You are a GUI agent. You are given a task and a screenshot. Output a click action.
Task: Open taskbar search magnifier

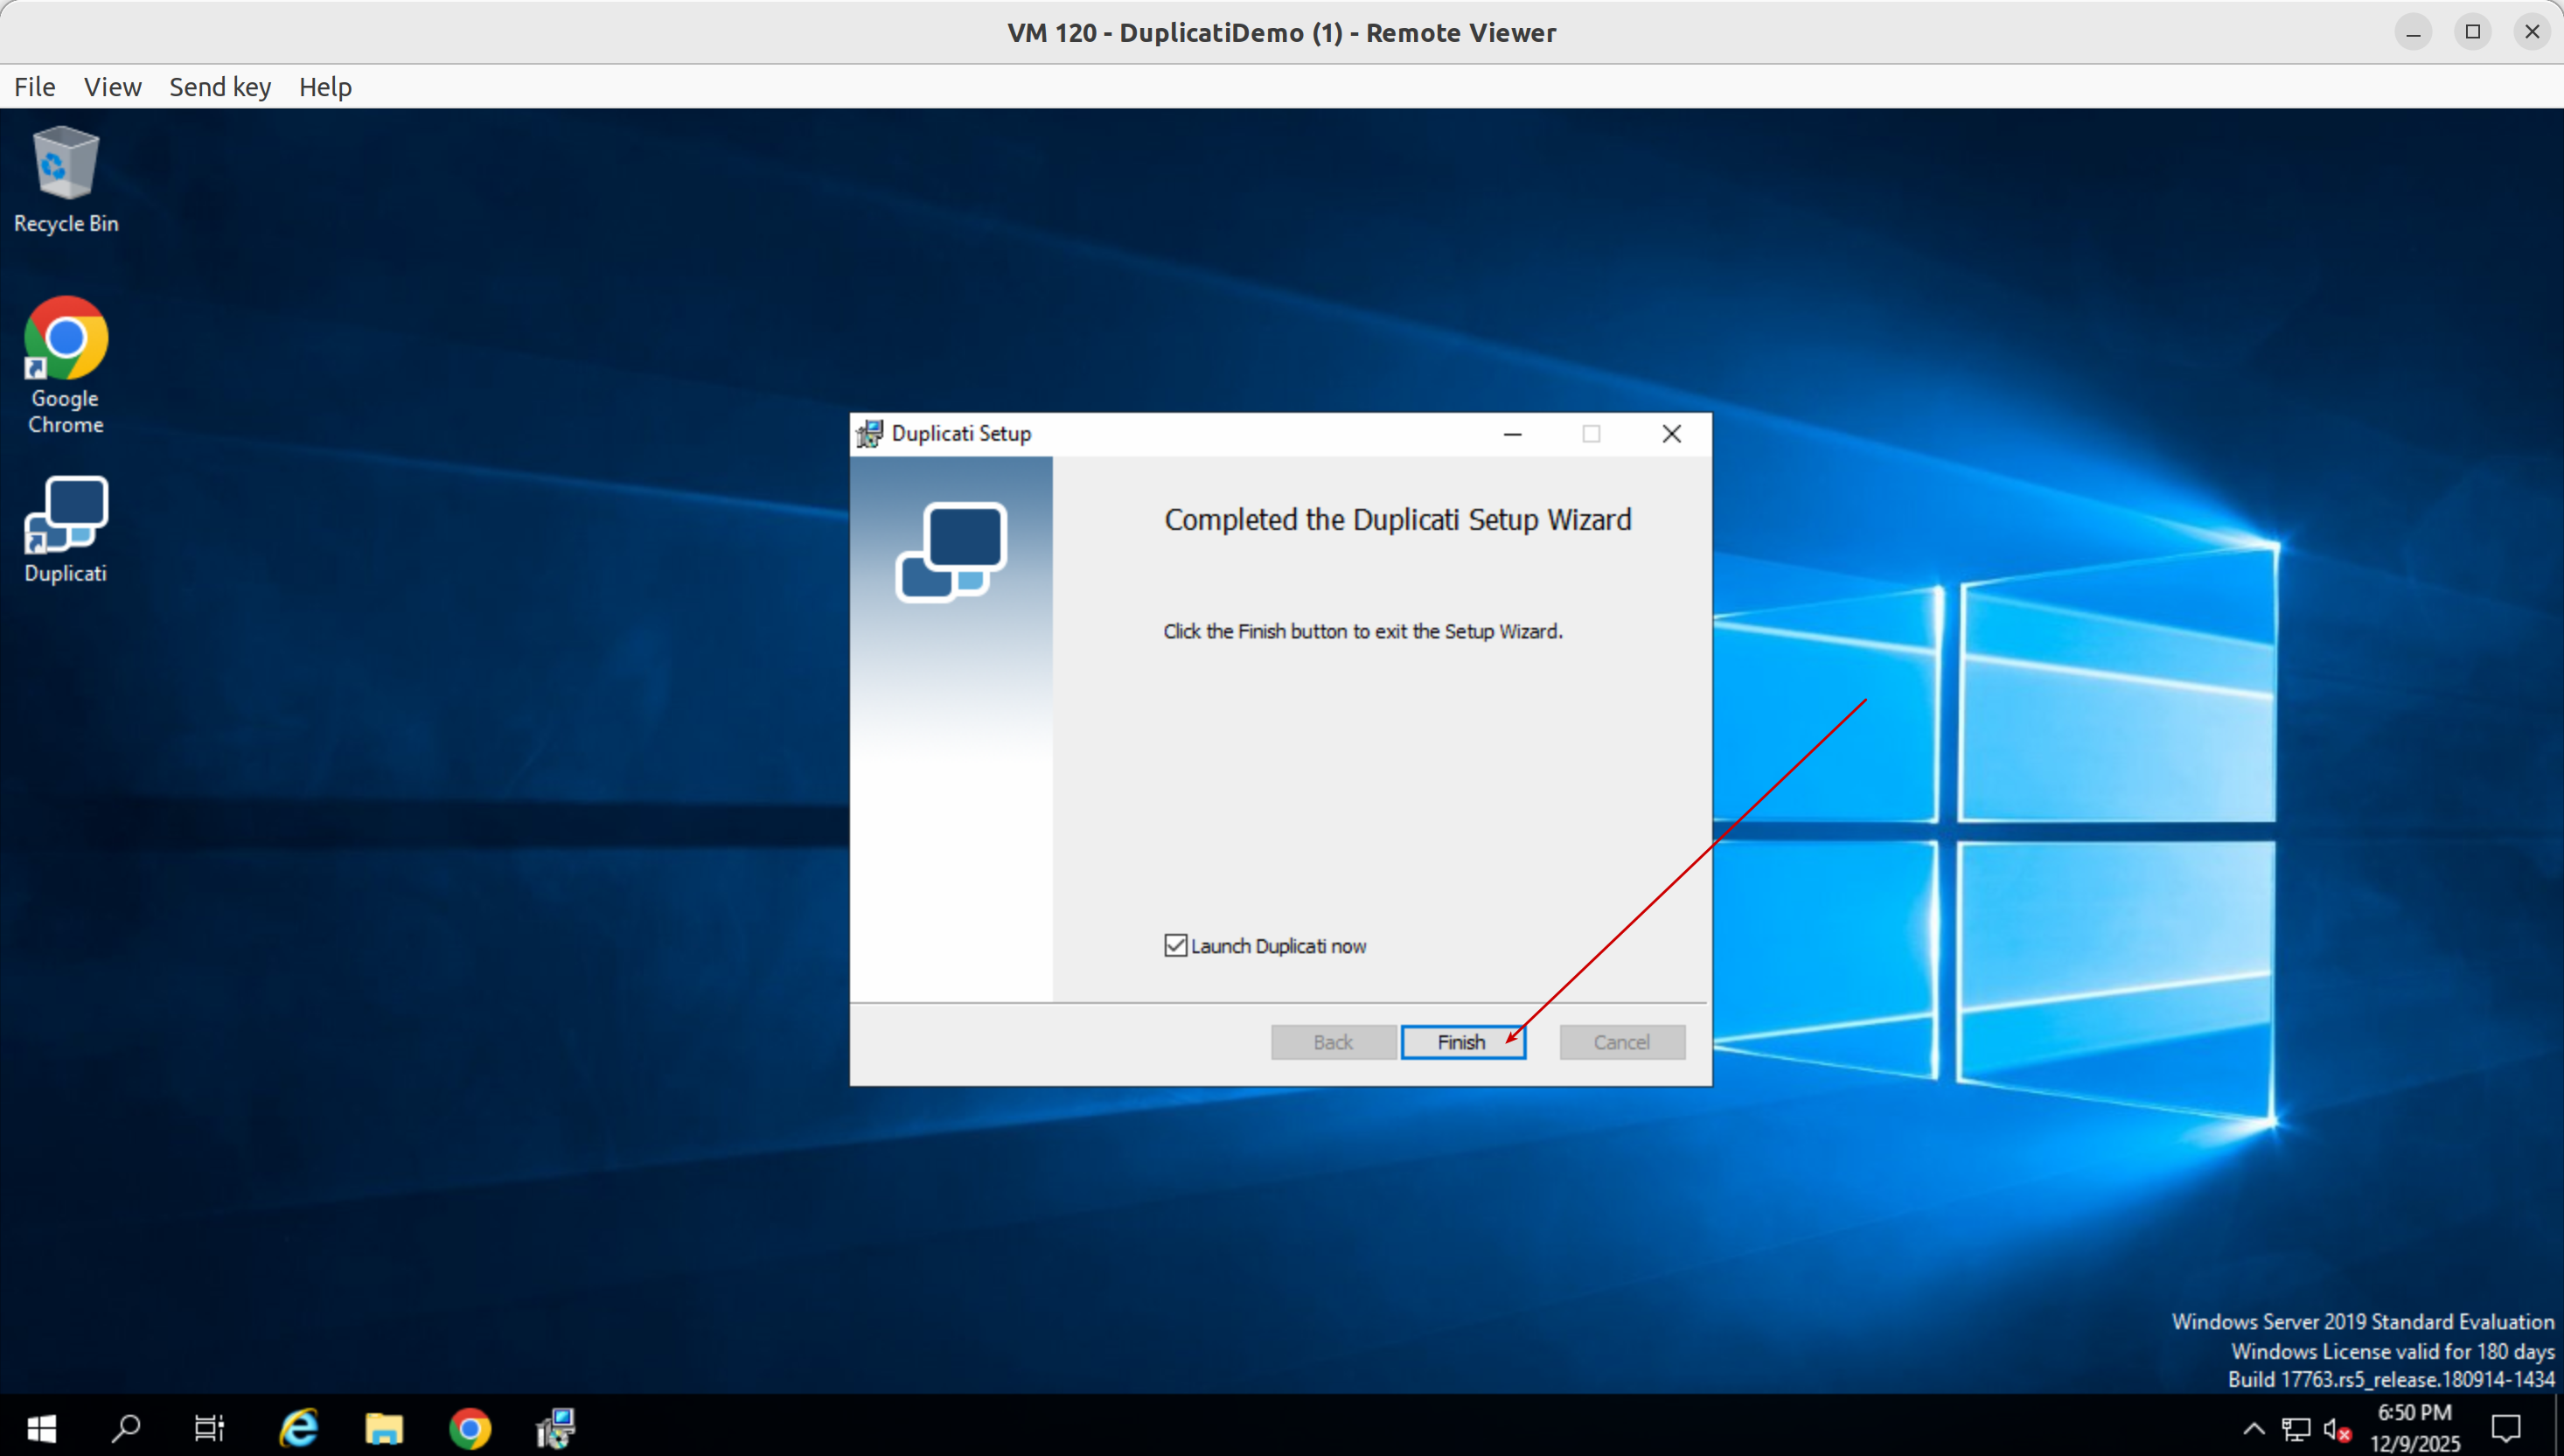click(x=126, y=1428)
